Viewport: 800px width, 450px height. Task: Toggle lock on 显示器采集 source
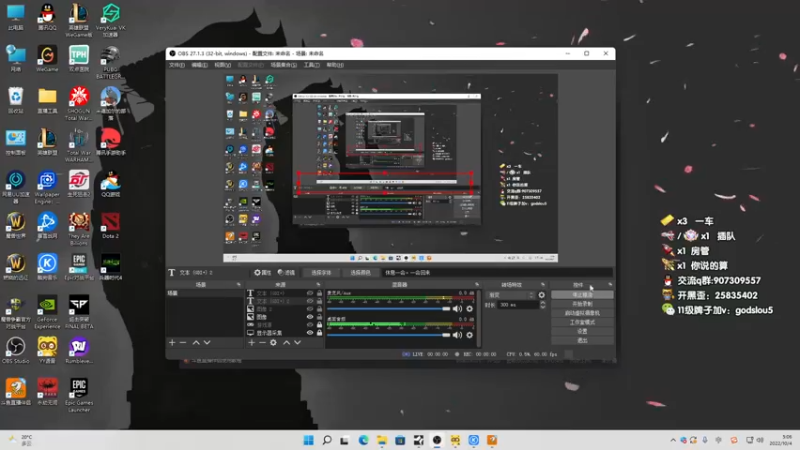pos(319,333)
